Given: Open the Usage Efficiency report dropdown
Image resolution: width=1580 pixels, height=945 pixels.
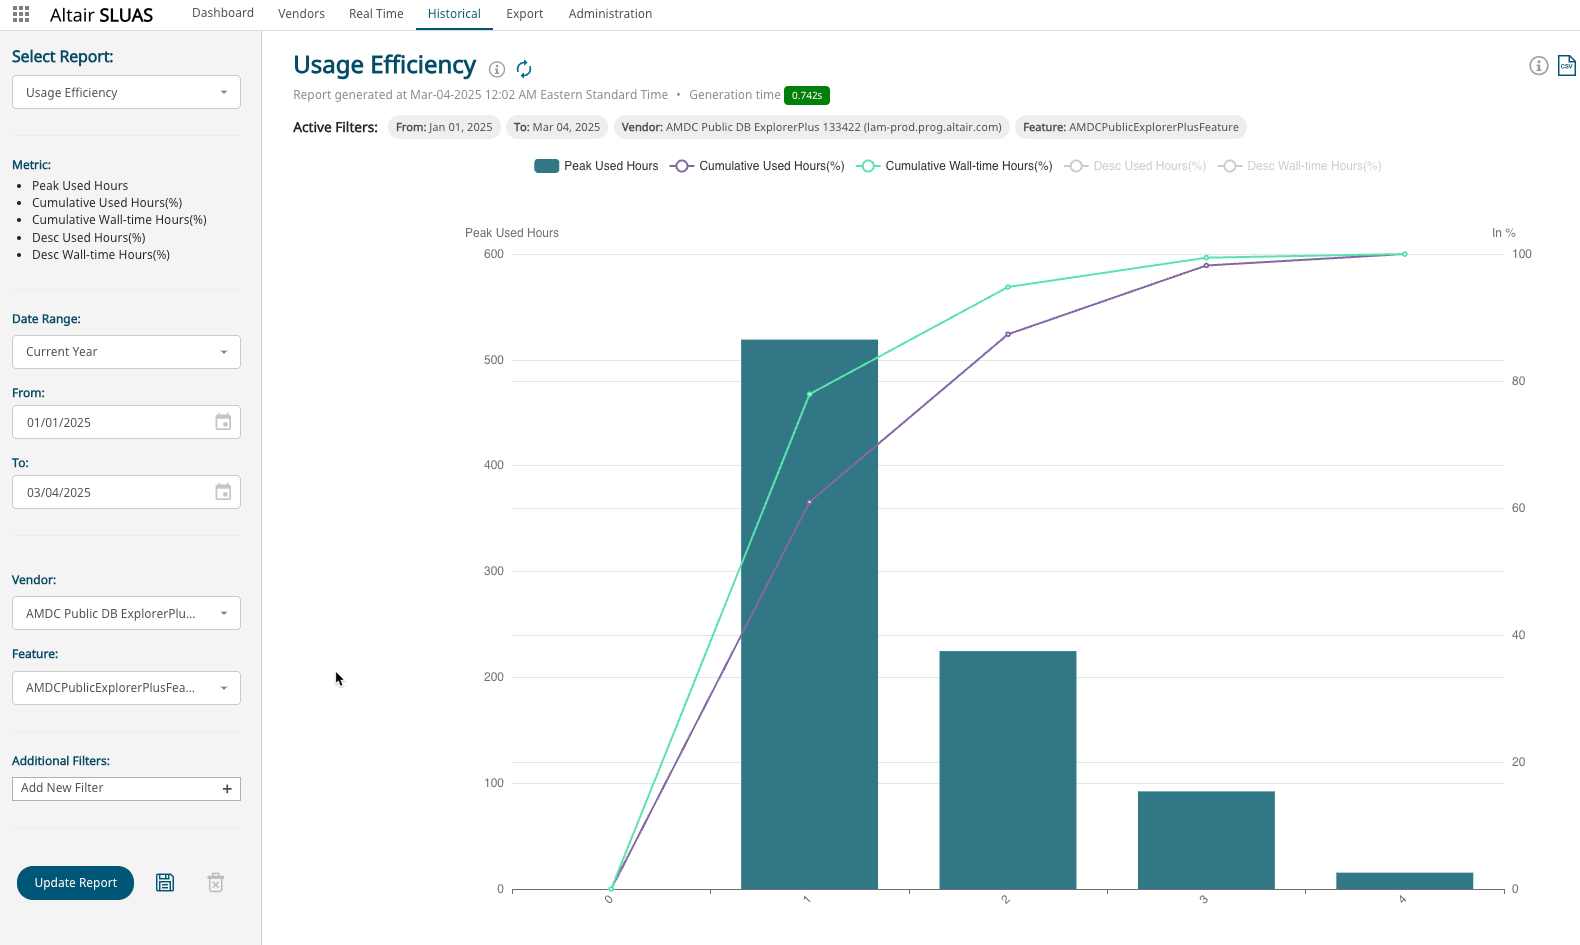Looking at the screenshot, I should pyautogui.click(x=126, y=92).
